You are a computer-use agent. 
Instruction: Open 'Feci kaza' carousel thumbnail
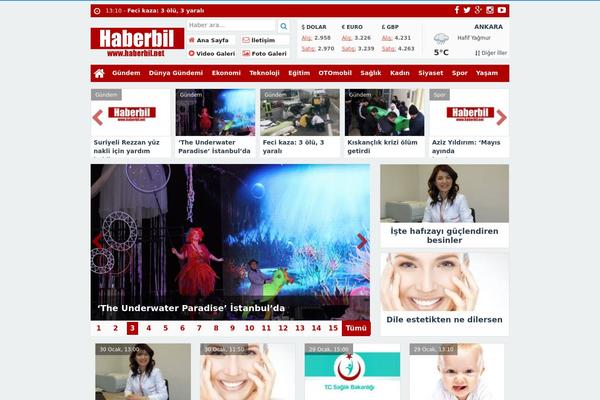(x=300, y=113)
